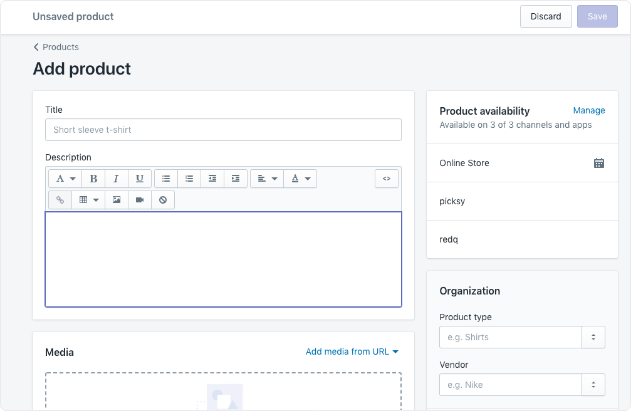The height and width of the screenshot is (411, 631).
Task: Expand the insert table dropdown
Action: pyautogui.click(x=88, y=200)
